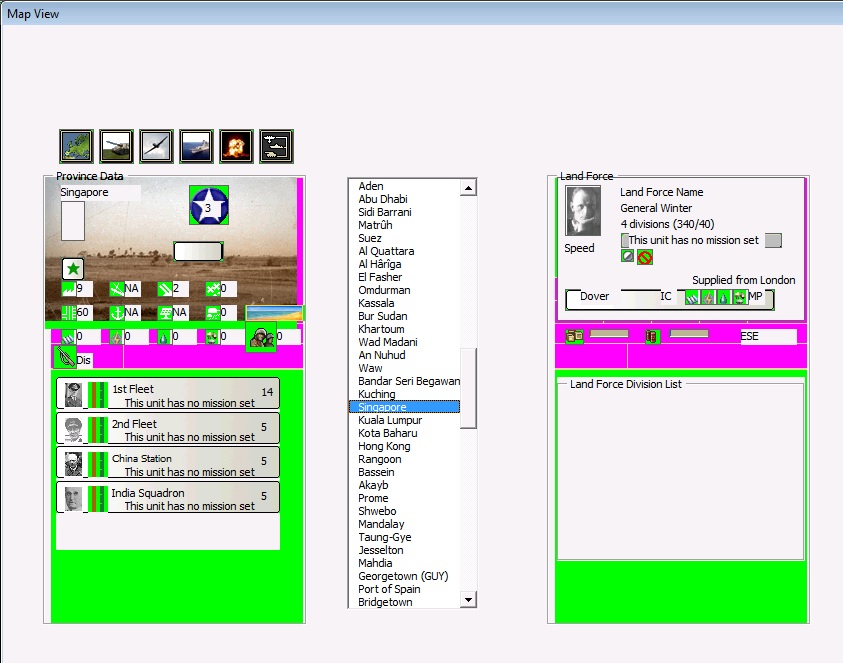843x663 pixels.
Task: Click the nuclear explosion icon
Action: [236, 146]
